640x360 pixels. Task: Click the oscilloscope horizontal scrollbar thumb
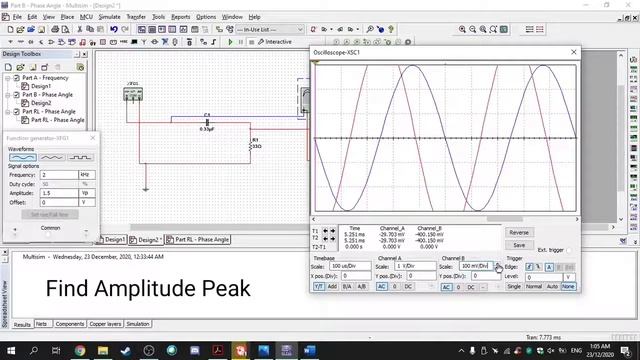[504, 219]
